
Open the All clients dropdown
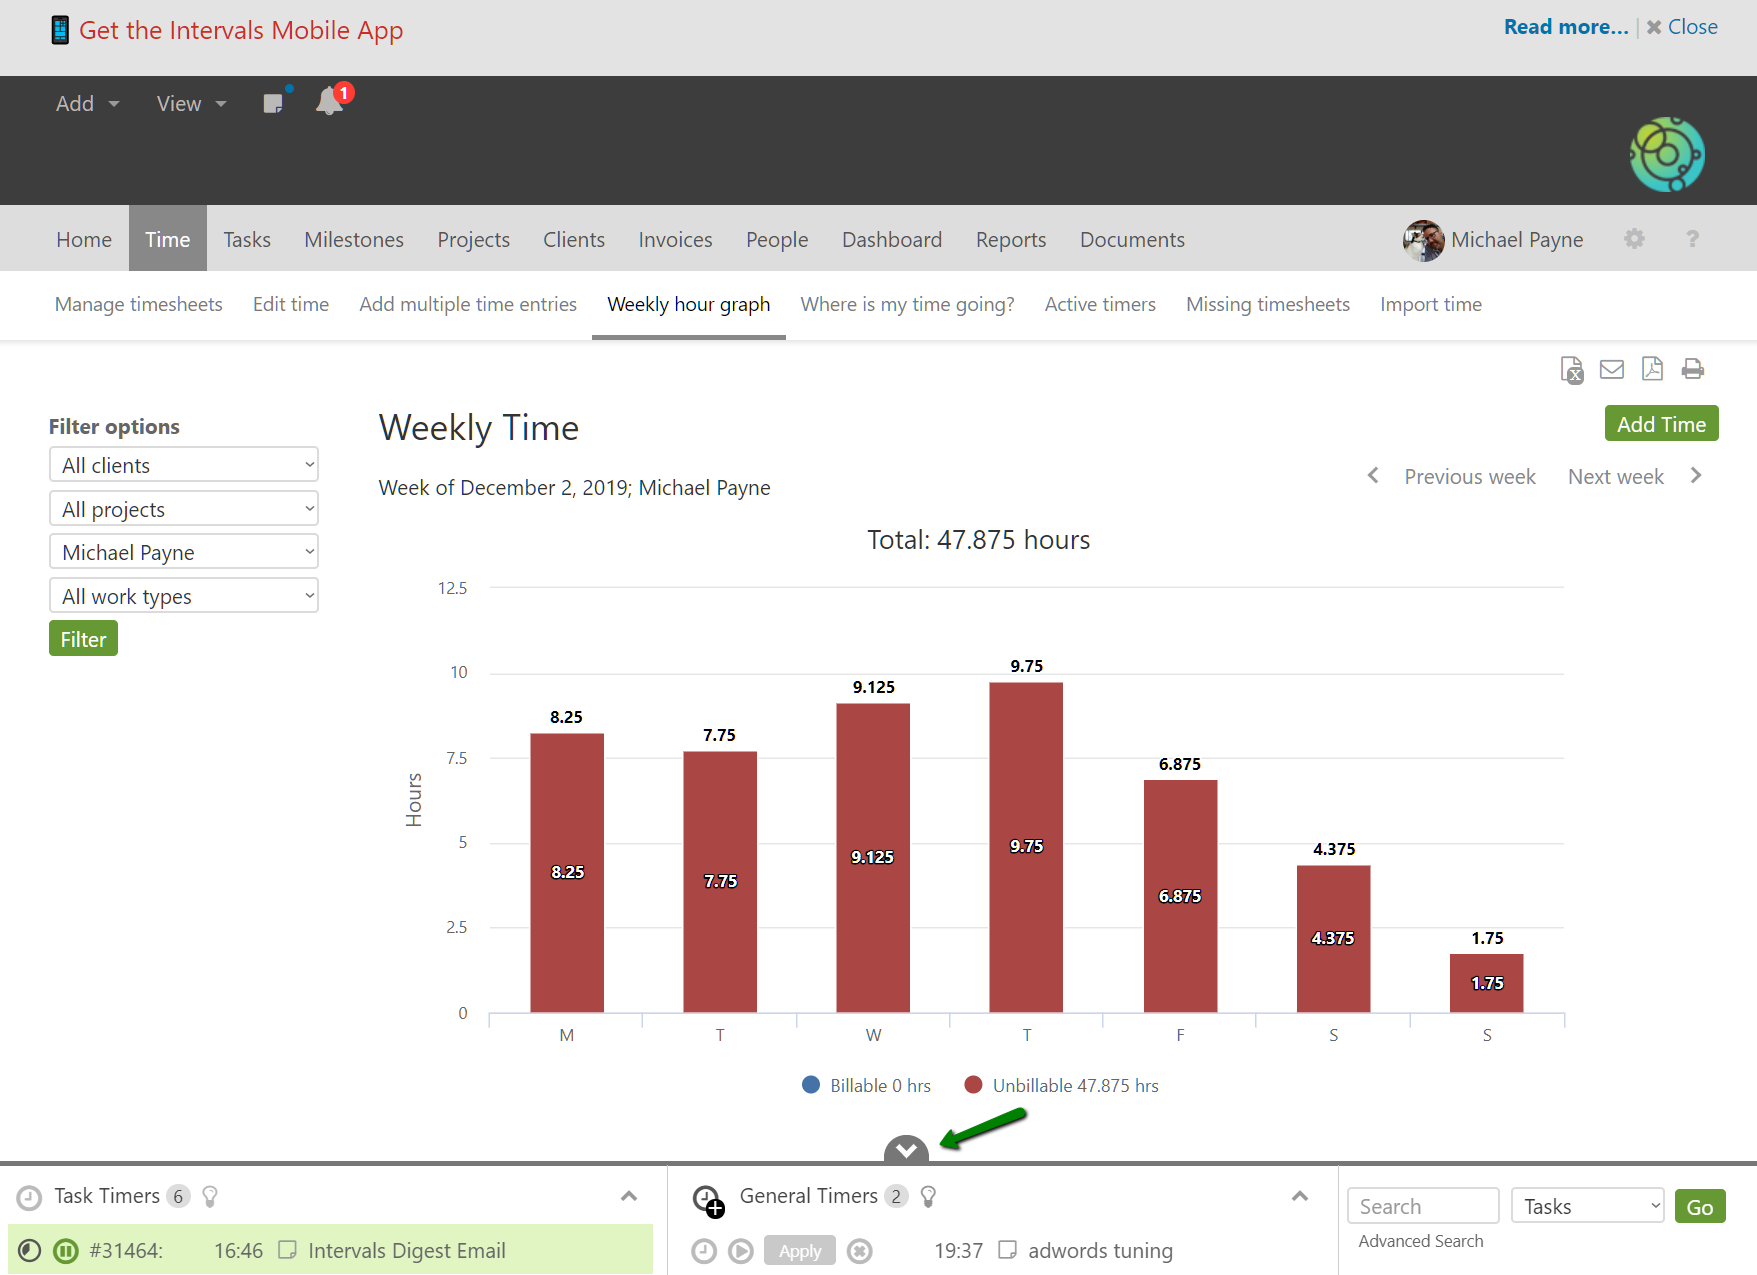184,465
